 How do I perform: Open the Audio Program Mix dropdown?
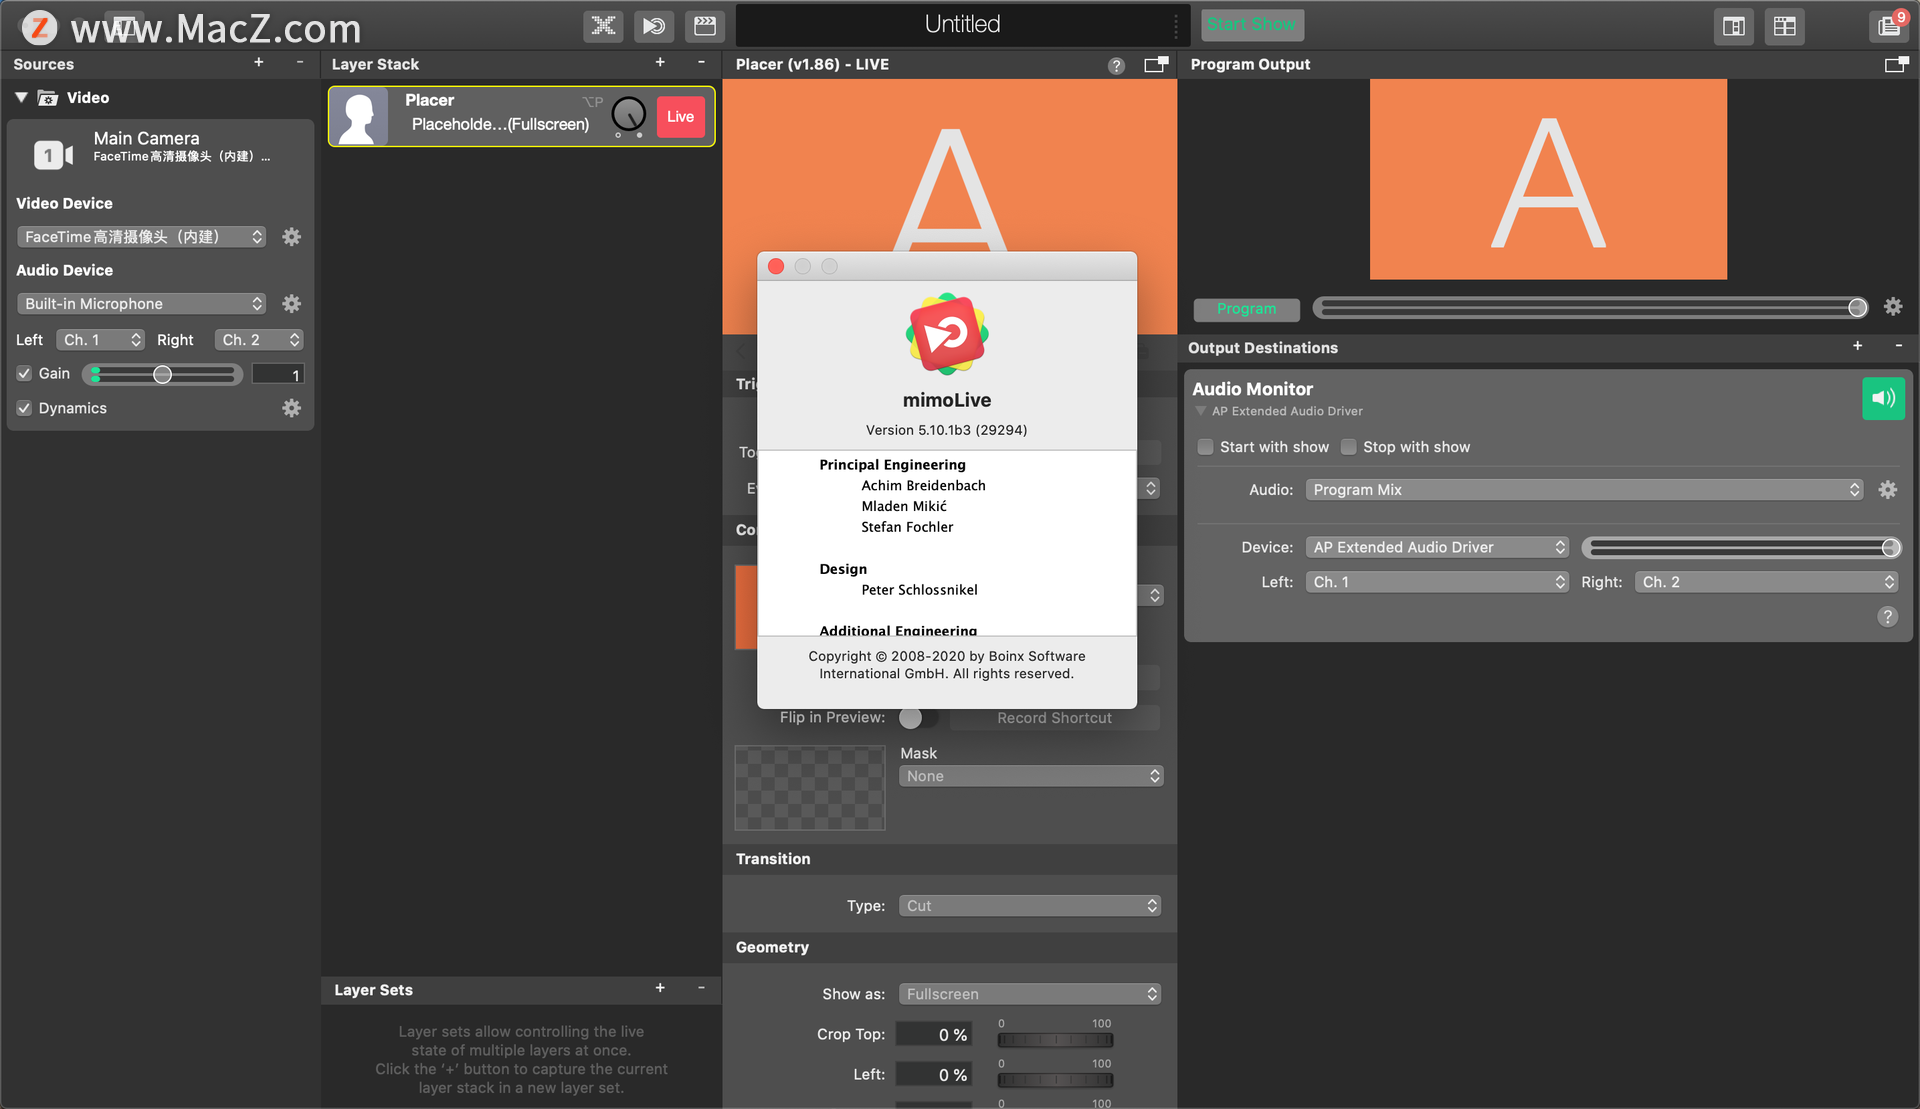[x=1584, y=491]
